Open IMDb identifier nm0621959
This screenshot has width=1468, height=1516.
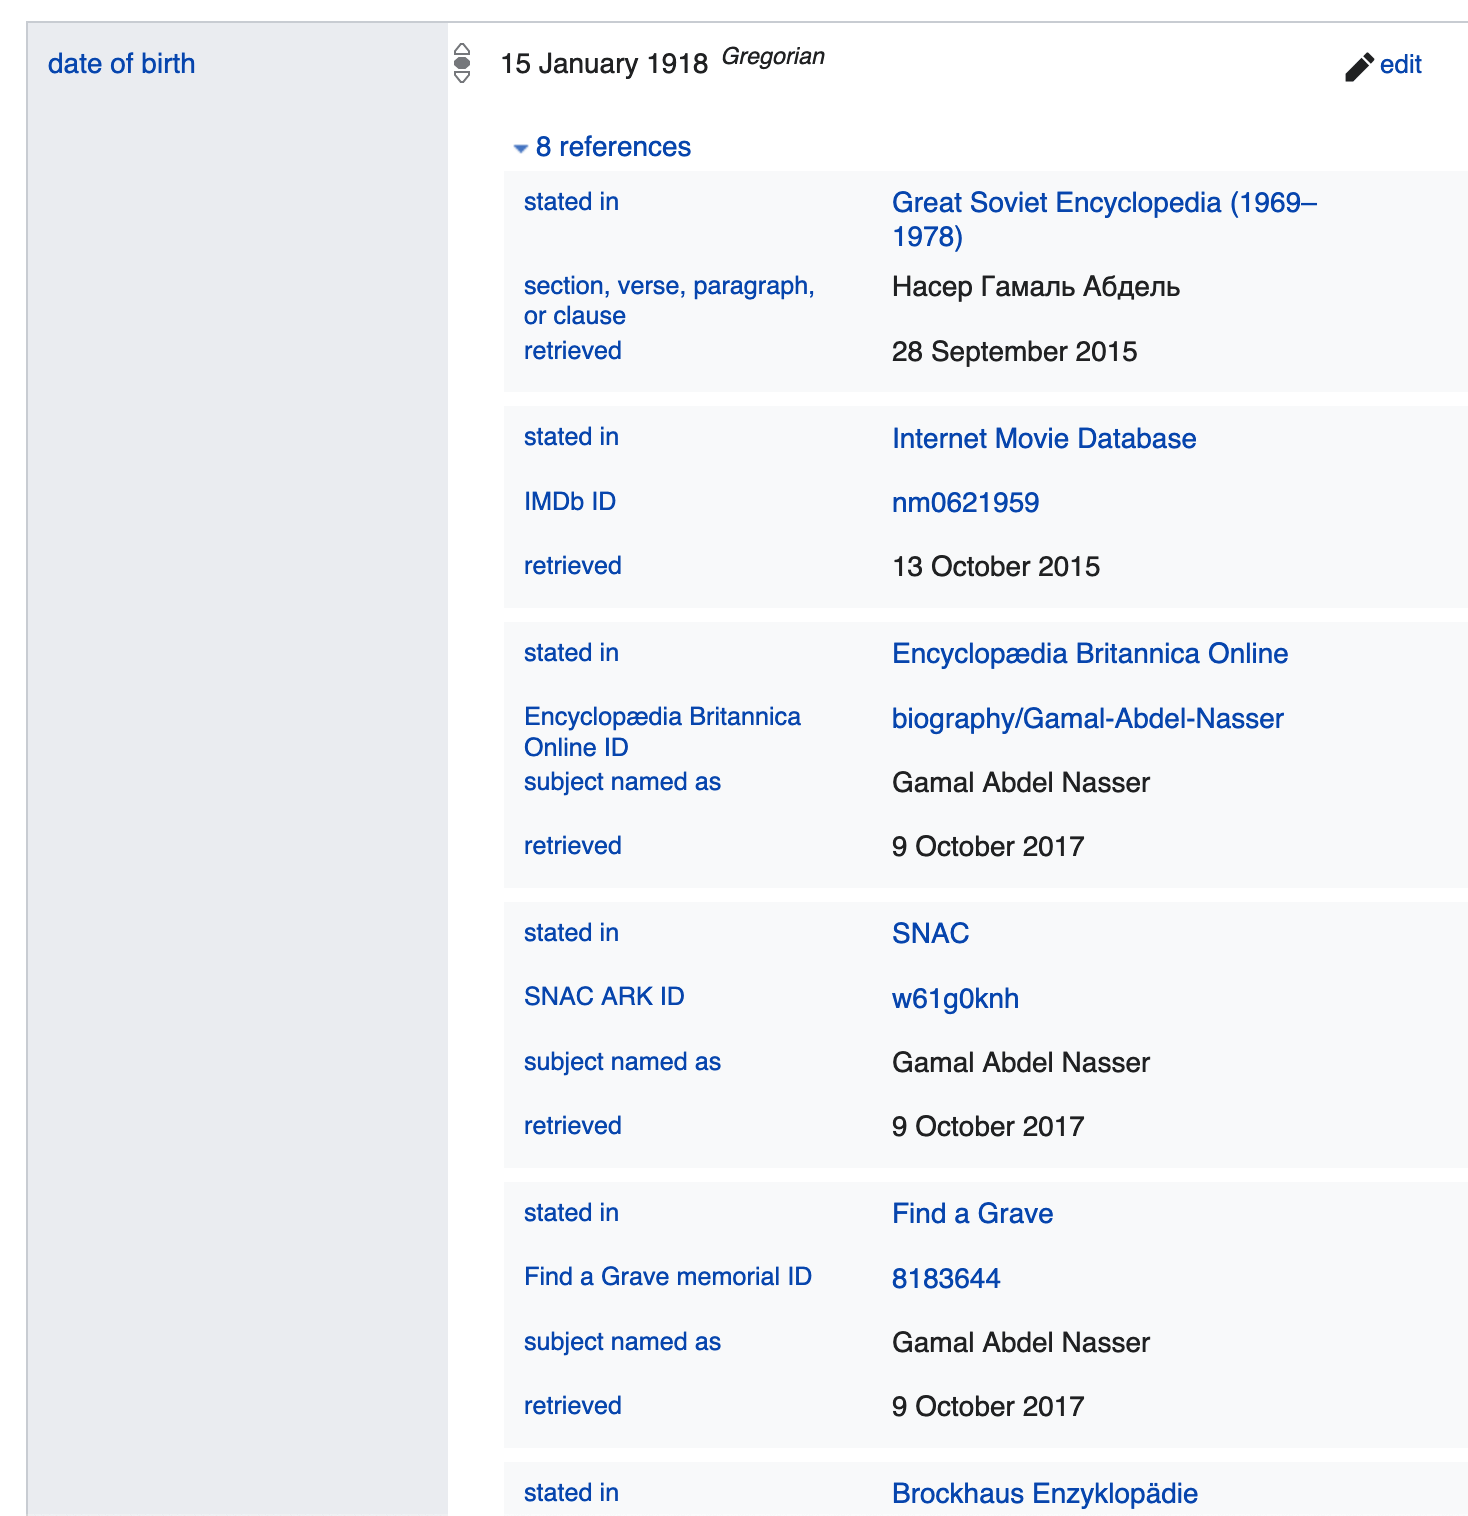point(965,502)
